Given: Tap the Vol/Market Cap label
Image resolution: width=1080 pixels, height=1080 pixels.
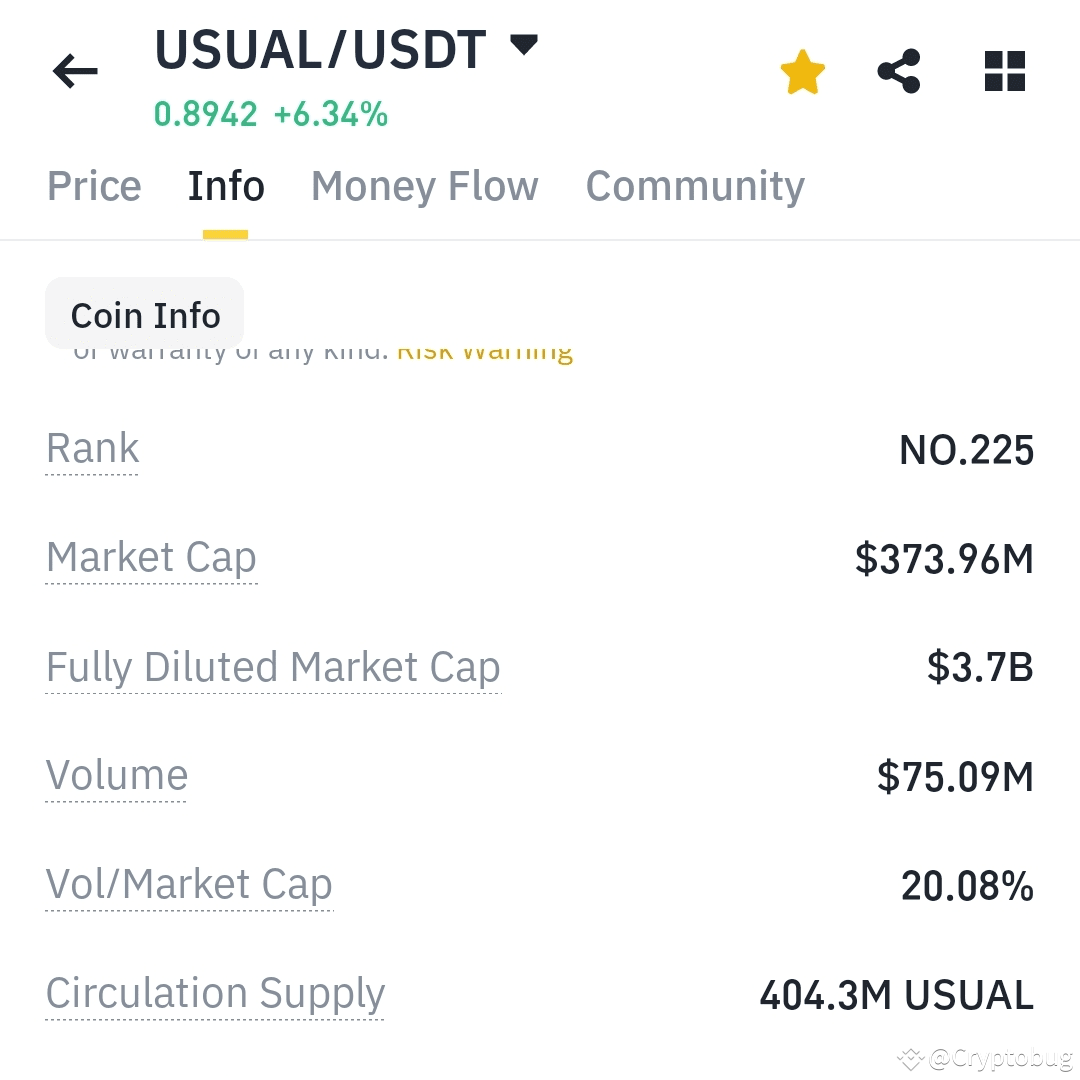Looking at the screenshot, I should point(189,885).
